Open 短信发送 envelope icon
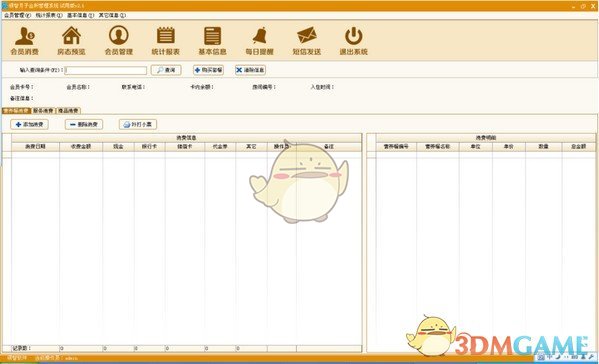 pos(306,40)
